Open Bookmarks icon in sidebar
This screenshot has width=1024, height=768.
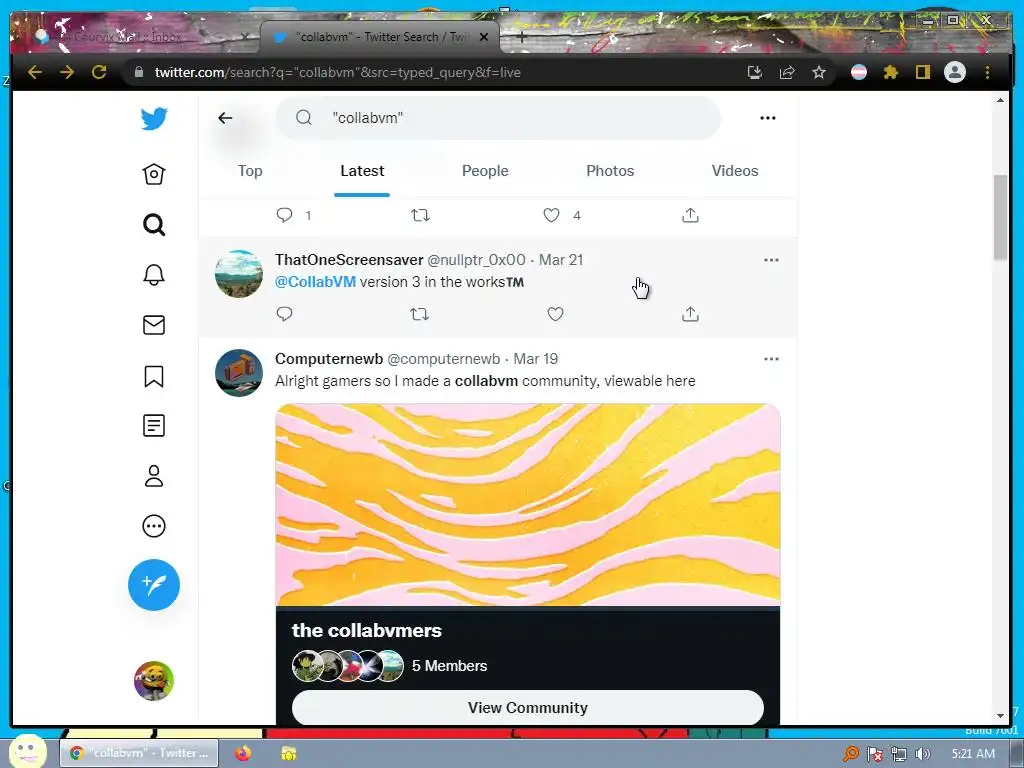pos(154,376)
